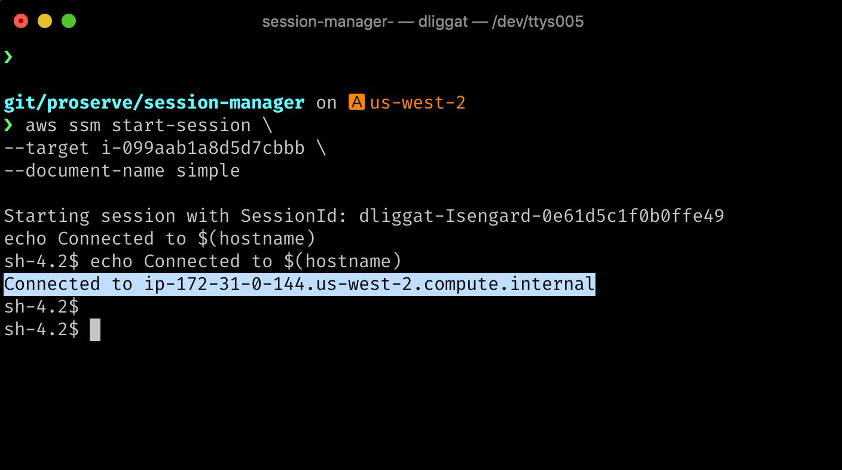The image size is (842, 470).
Task: Click the session-manager window title text
Action: (328, 21)
